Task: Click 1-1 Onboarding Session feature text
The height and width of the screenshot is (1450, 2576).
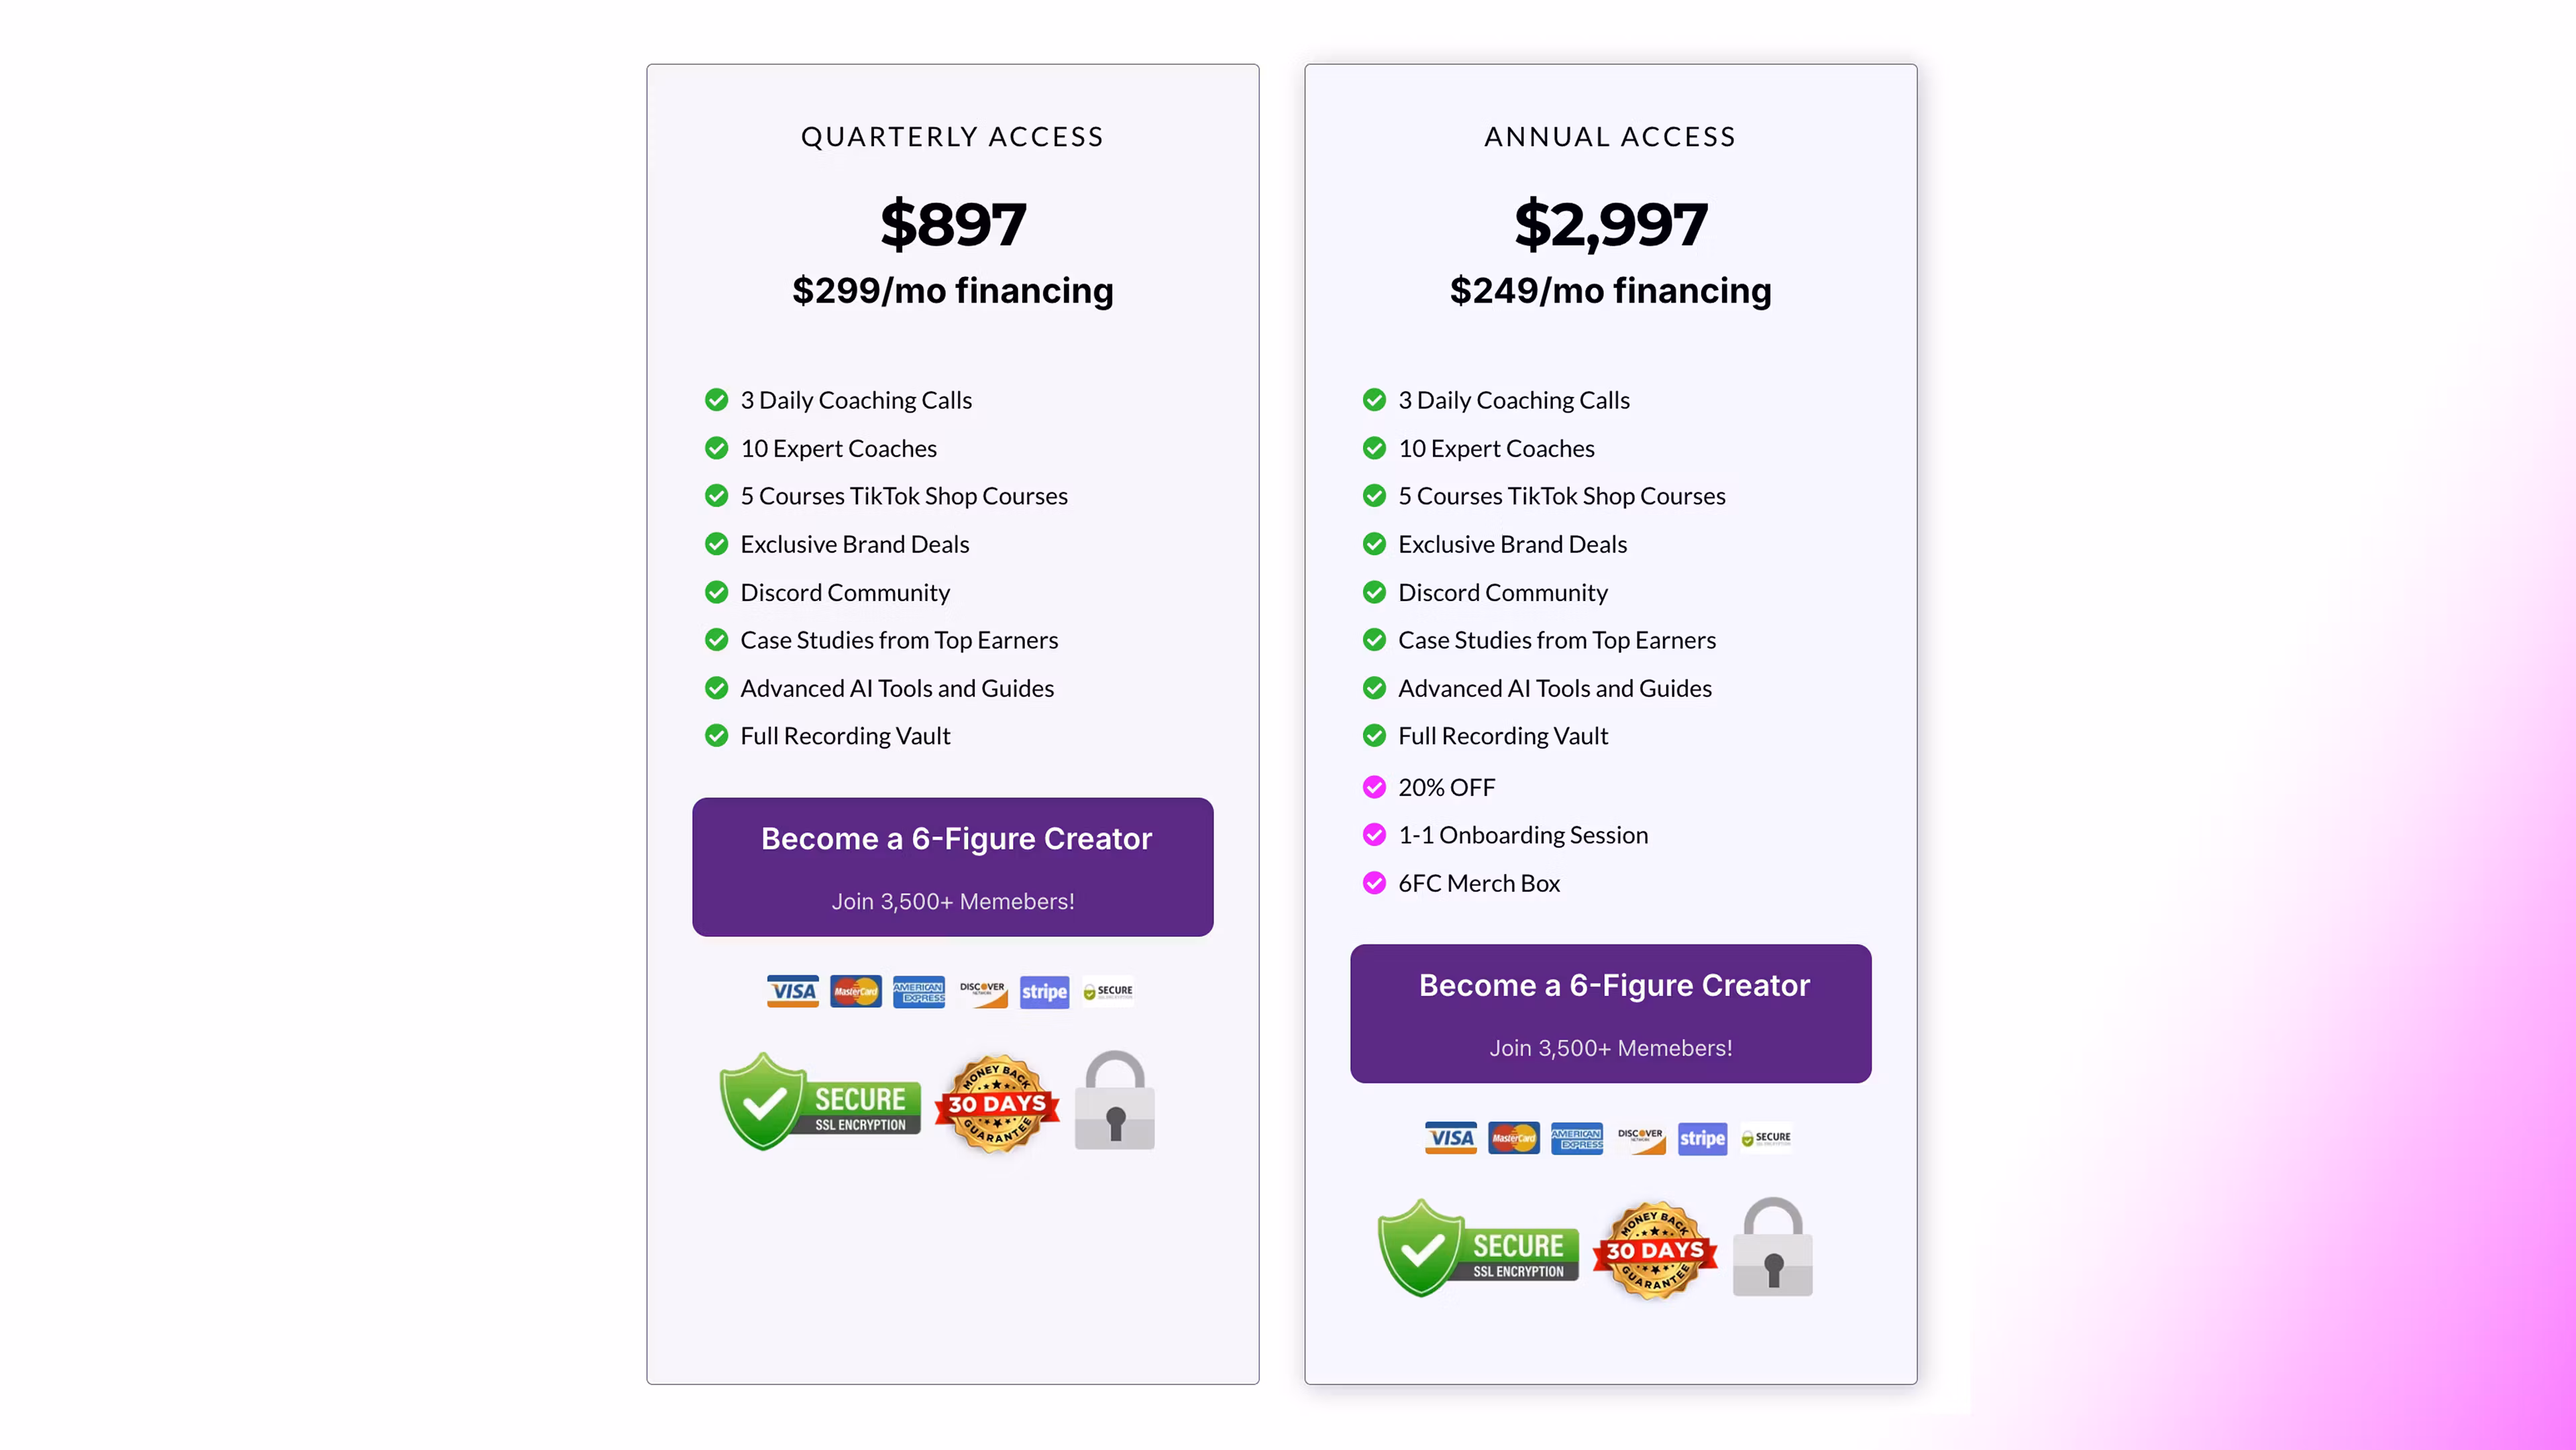Action: click(x=1522, y=835)
